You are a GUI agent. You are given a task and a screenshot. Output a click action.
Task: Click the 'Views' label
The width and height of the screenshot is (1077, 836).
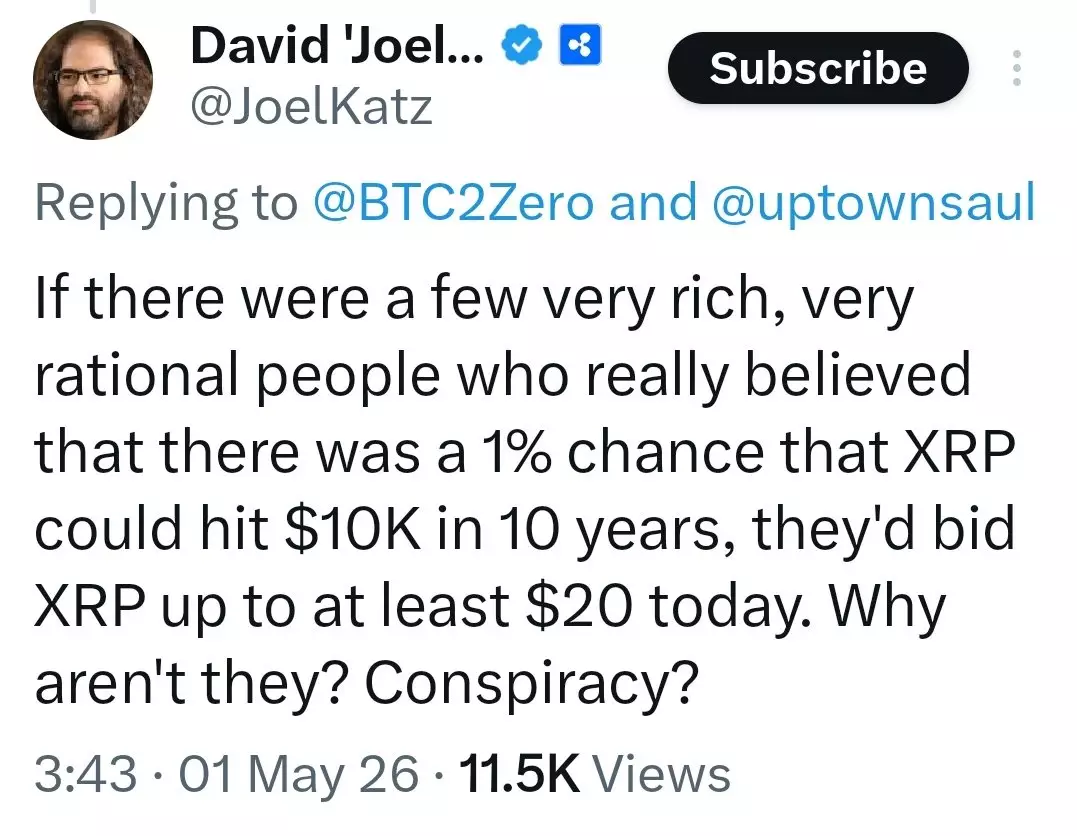tap(661, 773)
